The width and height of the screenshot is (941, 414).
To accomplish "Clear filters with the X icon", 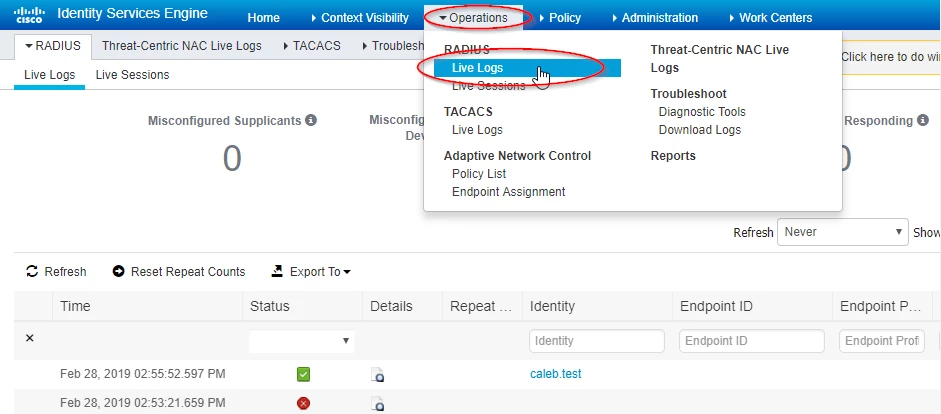I will tap(29, 338).
